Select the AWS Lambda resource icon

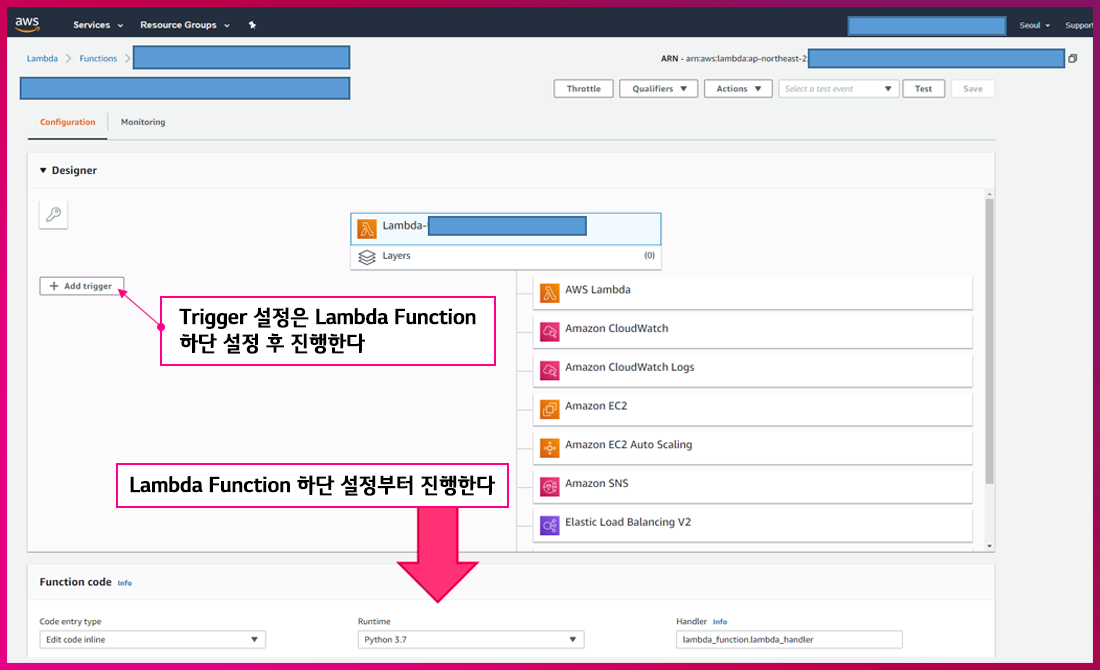549,292
